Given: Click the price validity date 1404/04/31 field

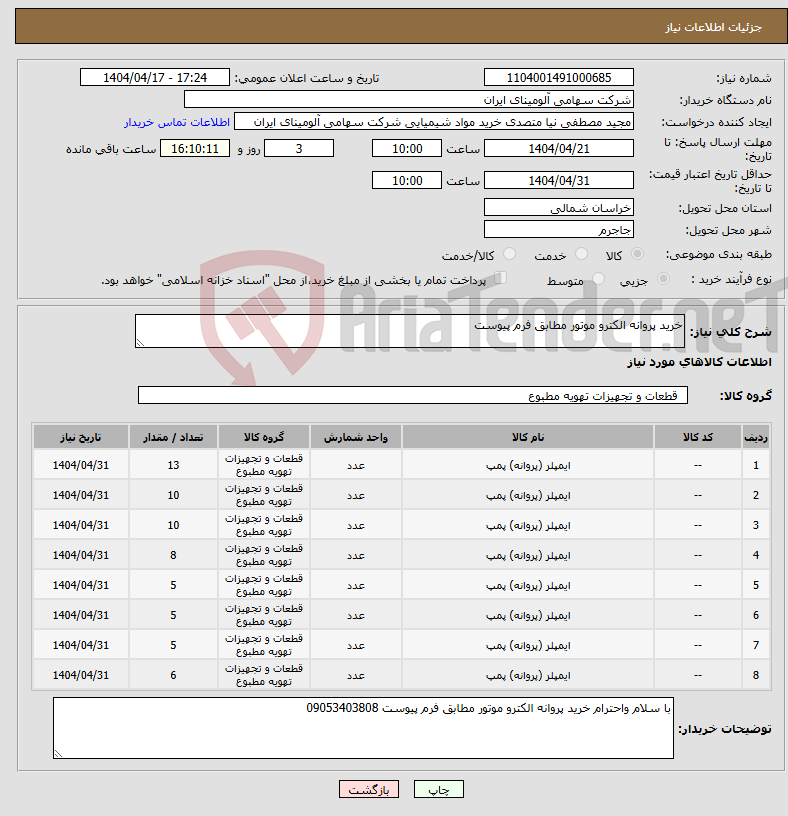Looking at the screenshot, I should click(558, 181).
